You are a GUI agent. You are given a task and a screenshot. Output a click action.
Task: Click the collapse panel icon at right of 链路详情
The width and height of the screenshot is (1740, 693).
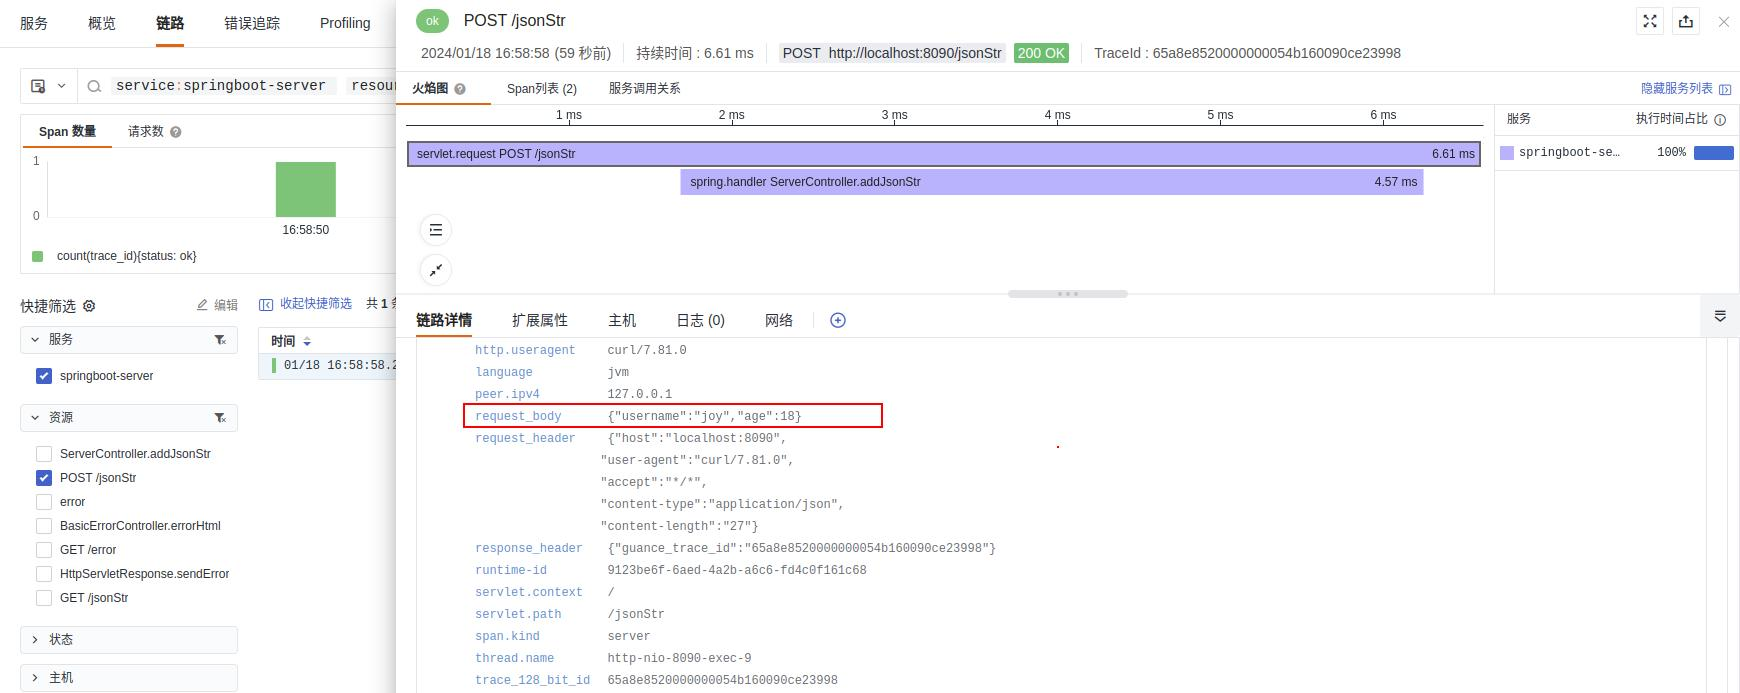coord(1720,316)
